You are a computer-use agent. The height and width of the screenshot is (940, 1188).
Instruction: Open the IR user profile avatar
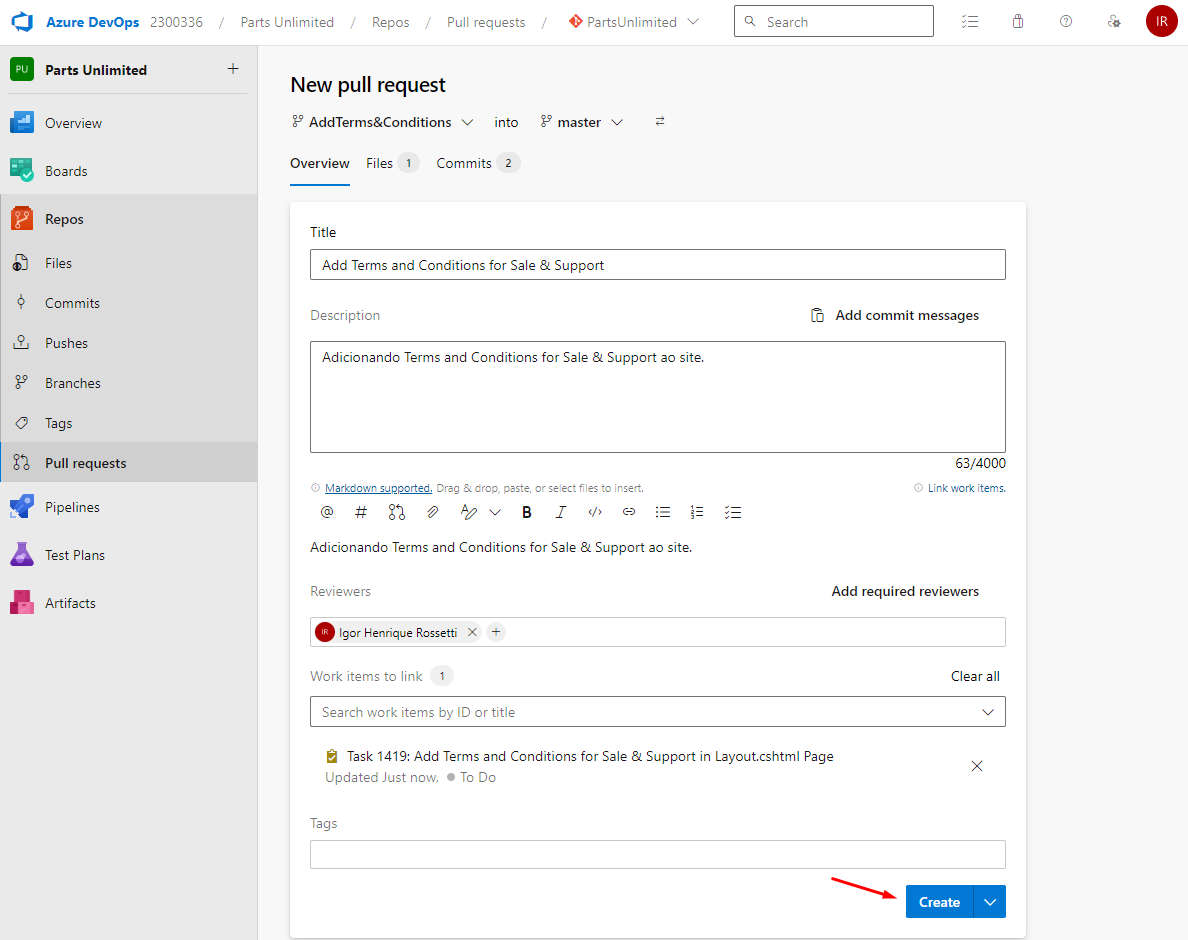[x=1161, y=22]
